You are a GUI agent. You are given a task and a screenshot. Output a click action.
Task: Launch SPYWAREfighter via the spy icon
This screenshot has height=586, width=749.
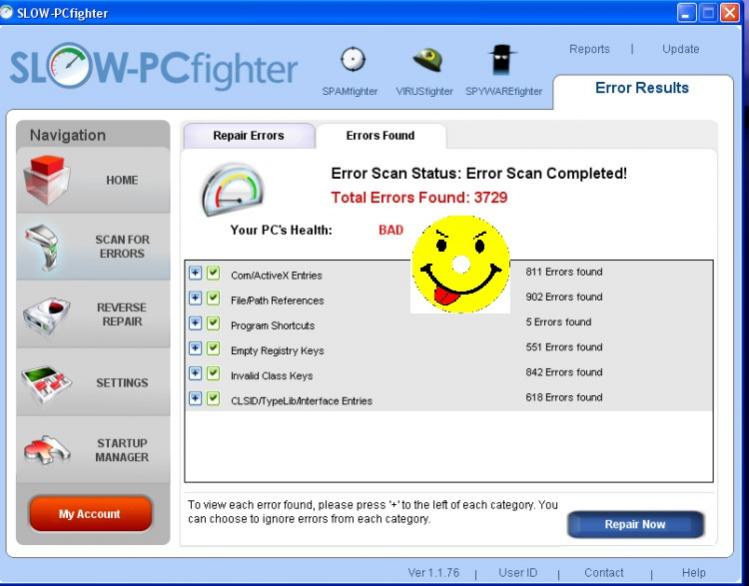[502, 61]
